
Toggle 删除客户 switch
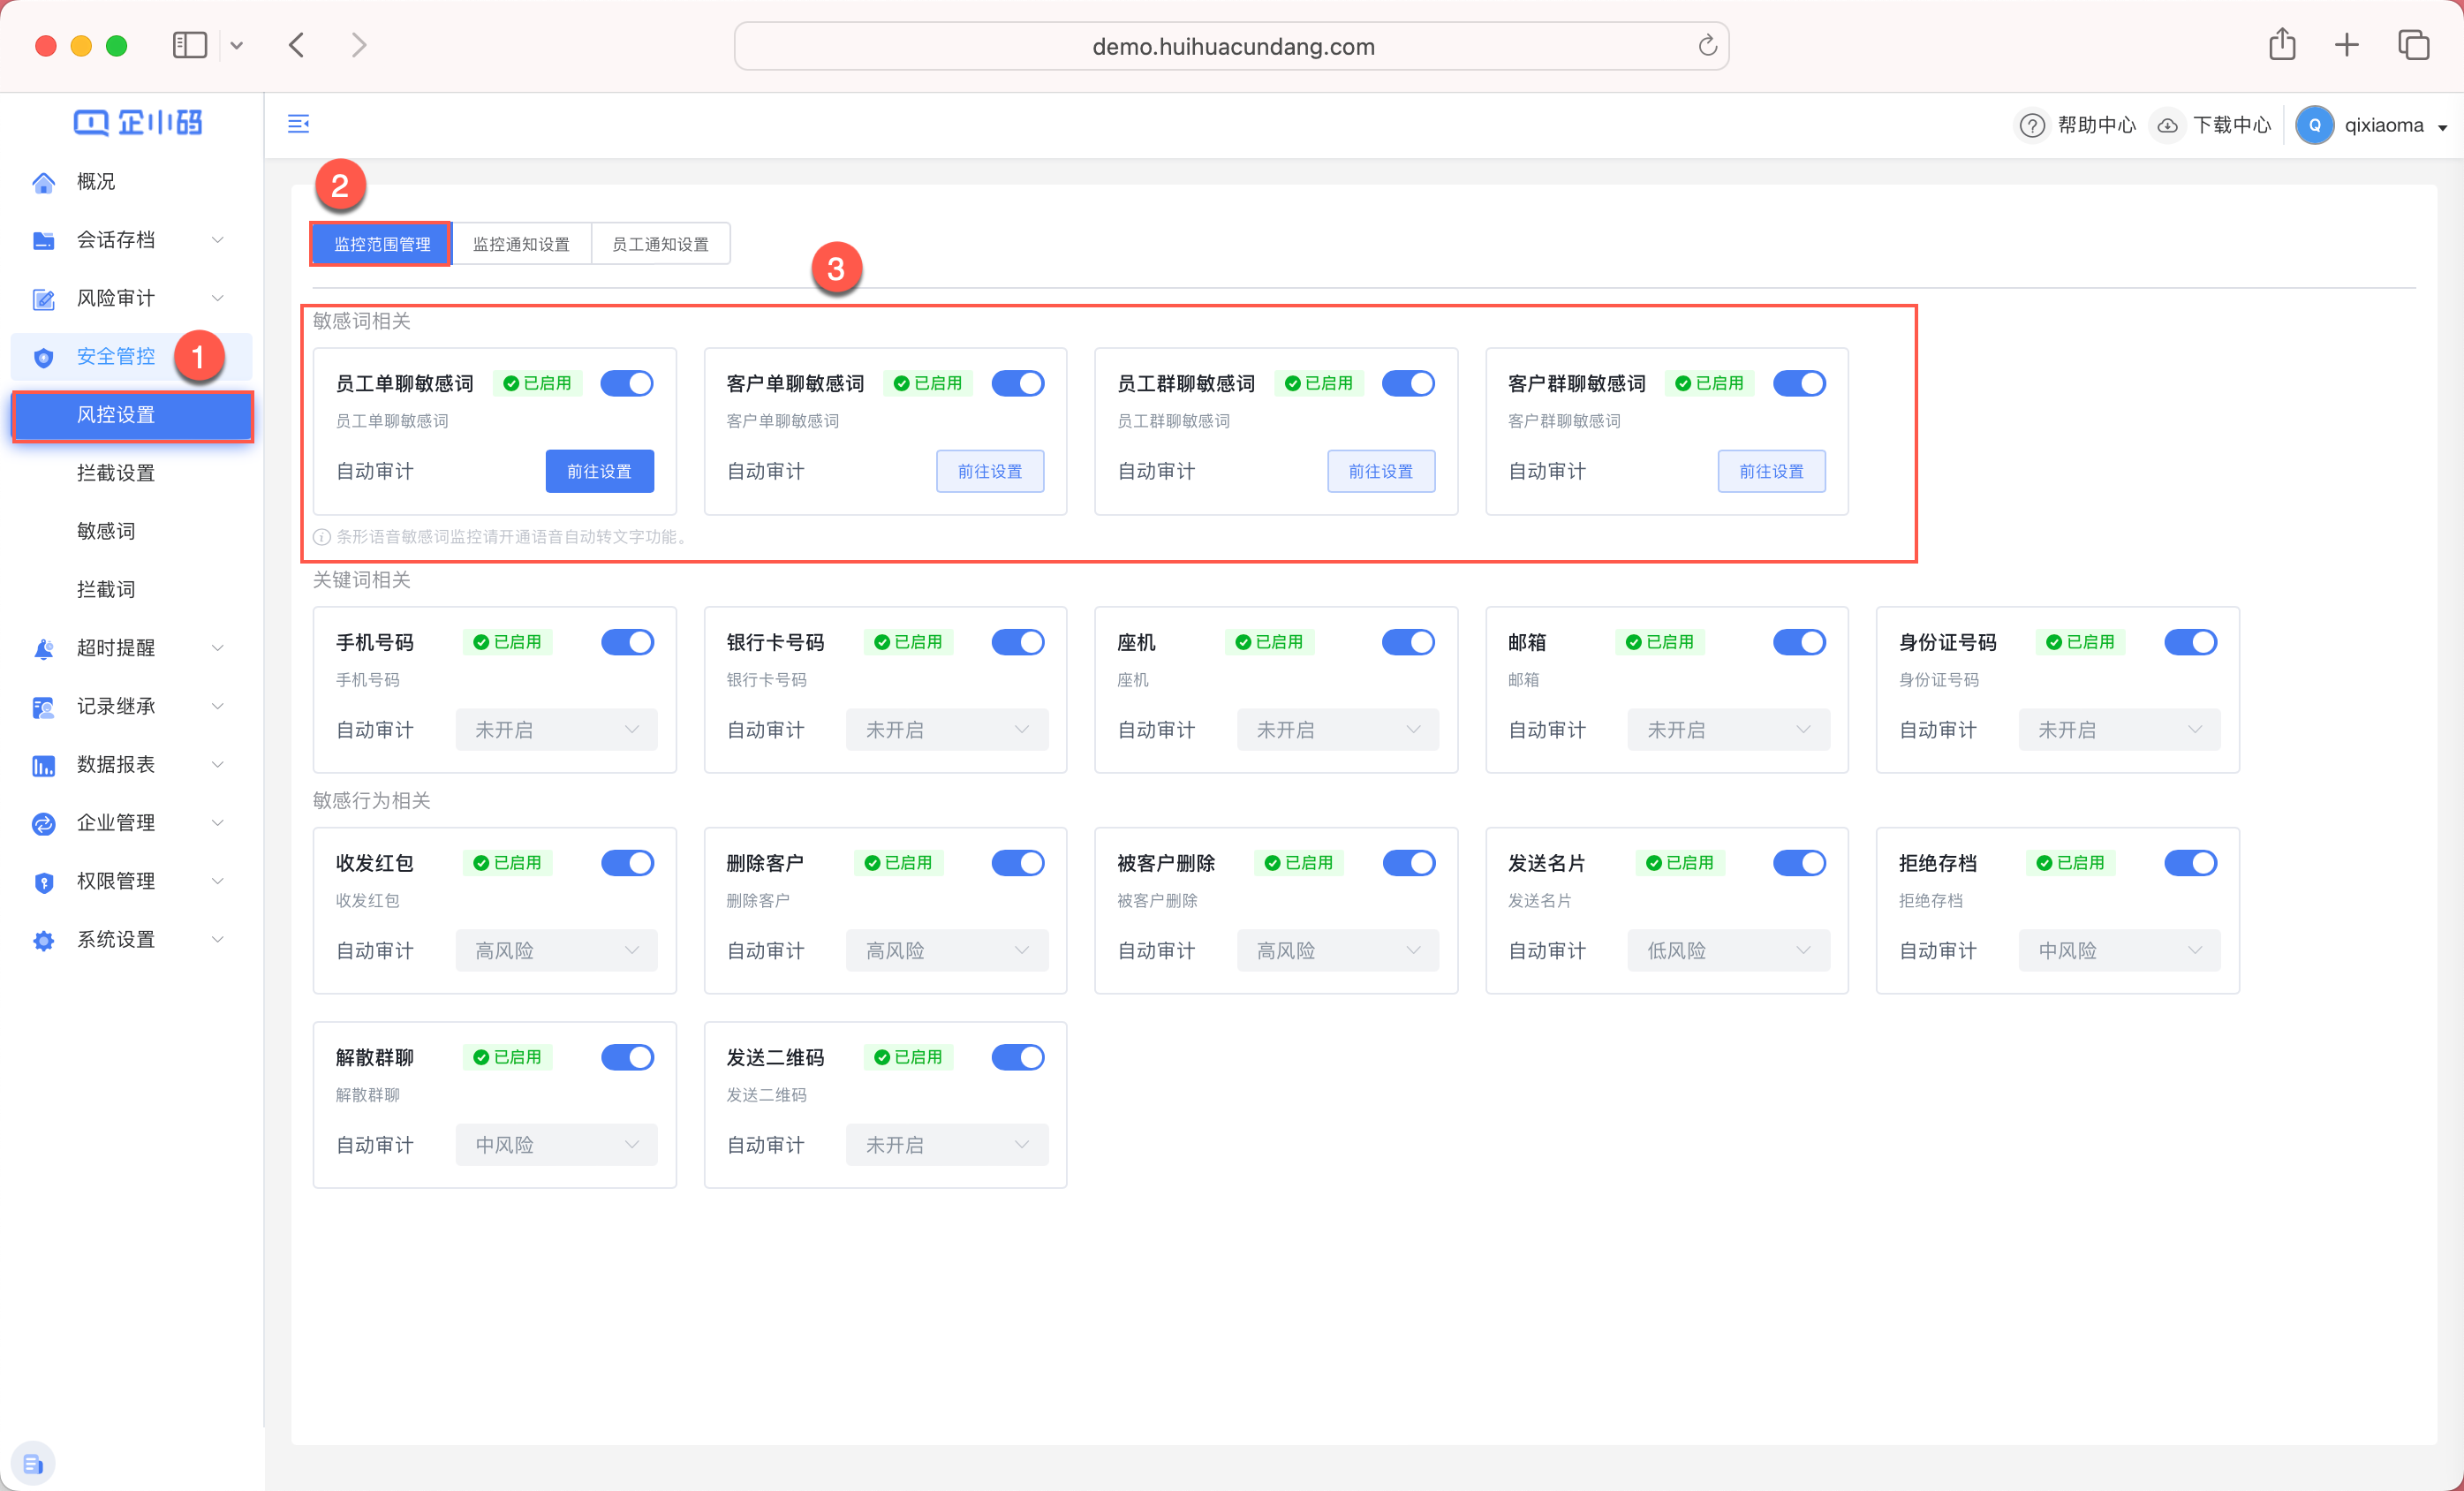[1018, 863]
